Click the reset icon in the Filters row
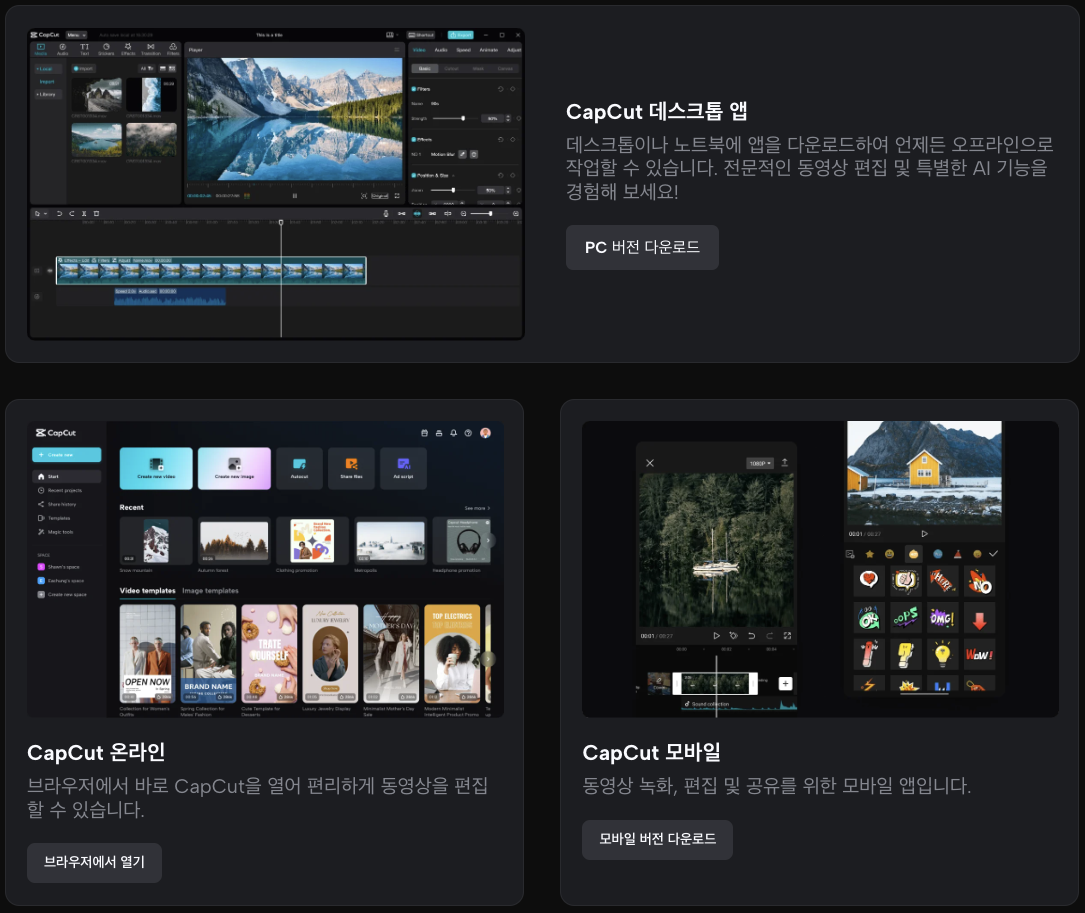Image resolution: width=1085 pixels, height=913 pixels. 501,89
